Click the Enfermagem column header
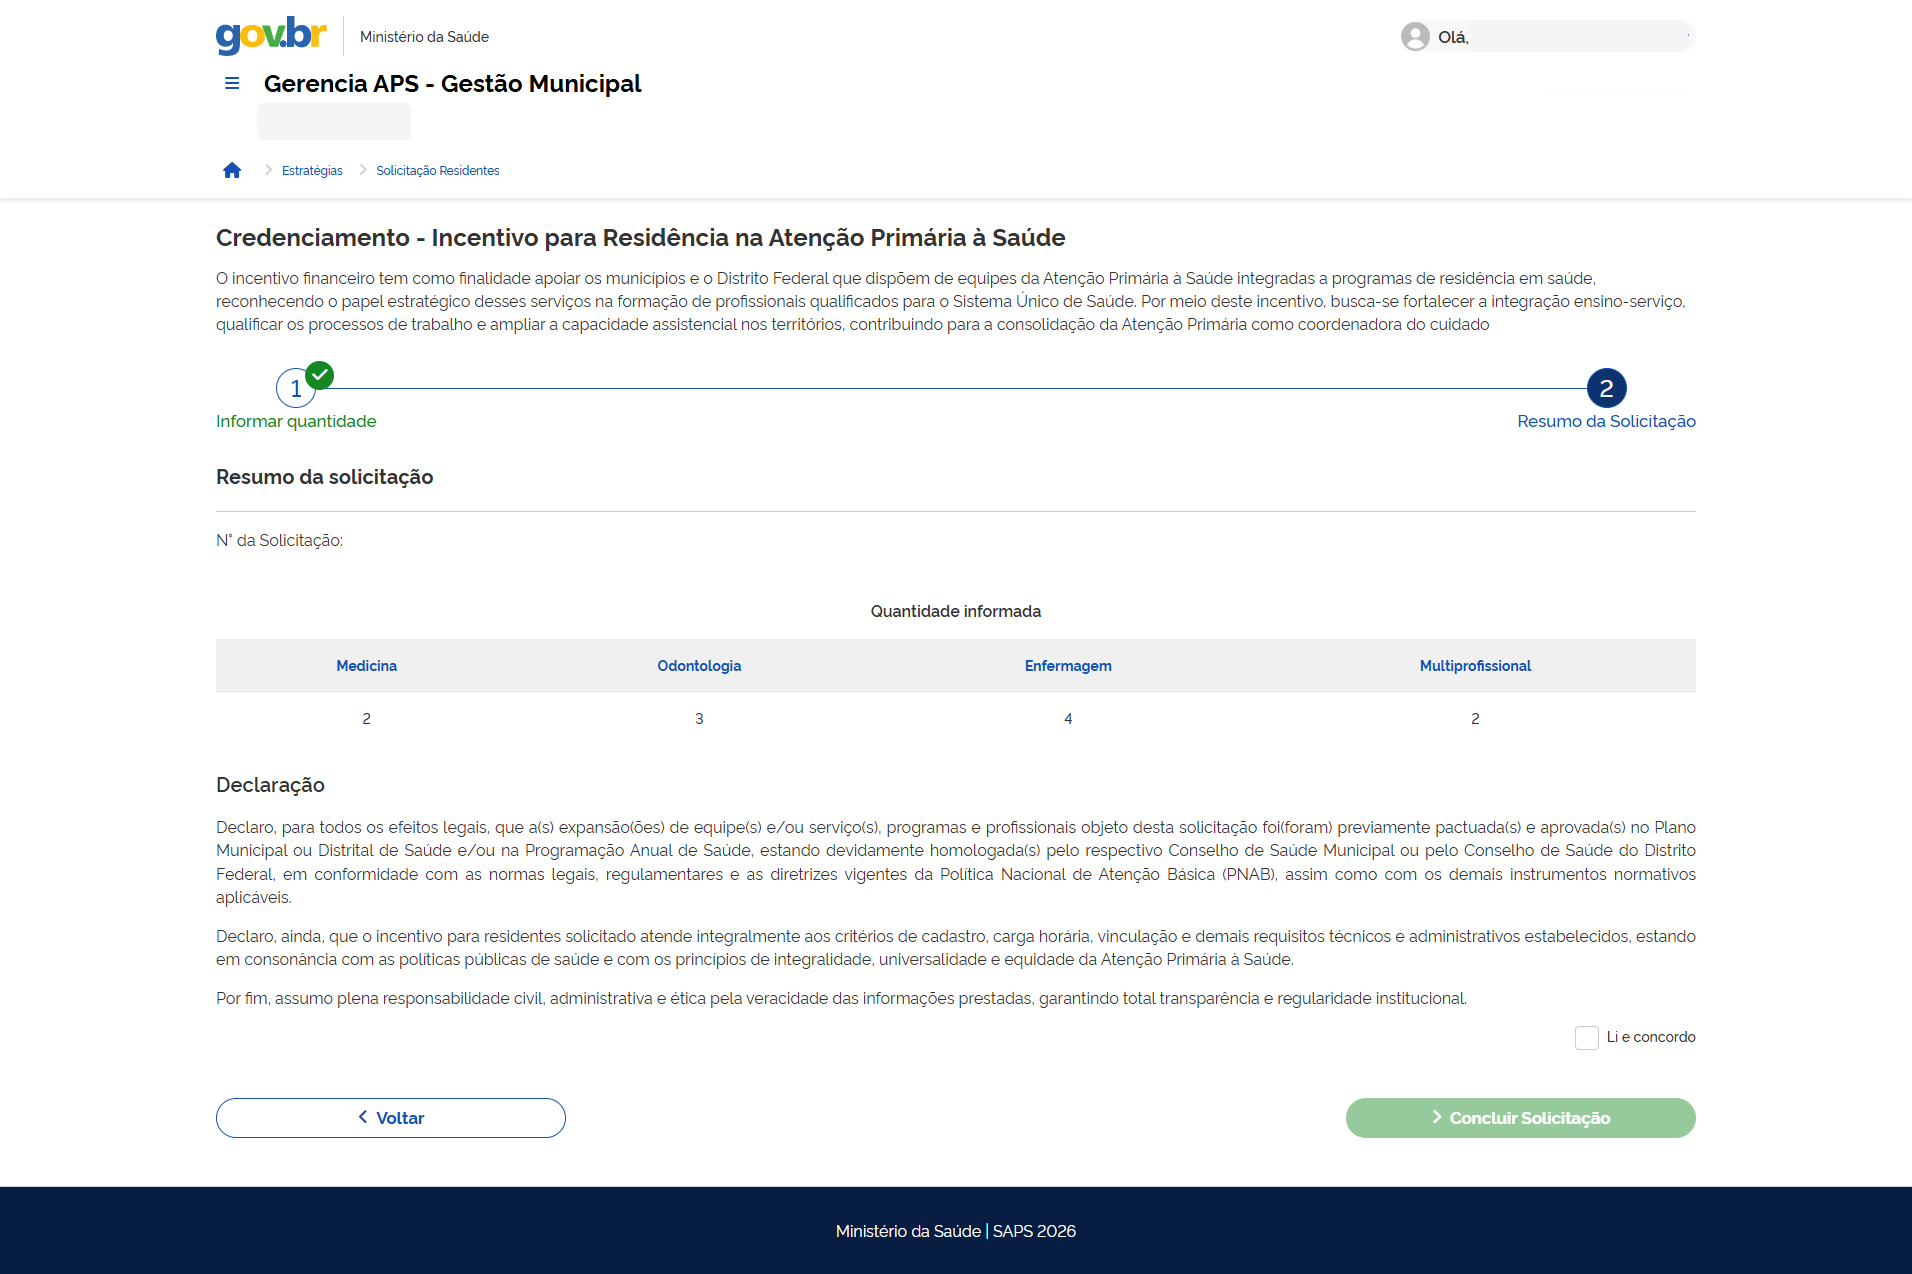Viewport: 1912px width, 1274px height. click(1067, 666)
